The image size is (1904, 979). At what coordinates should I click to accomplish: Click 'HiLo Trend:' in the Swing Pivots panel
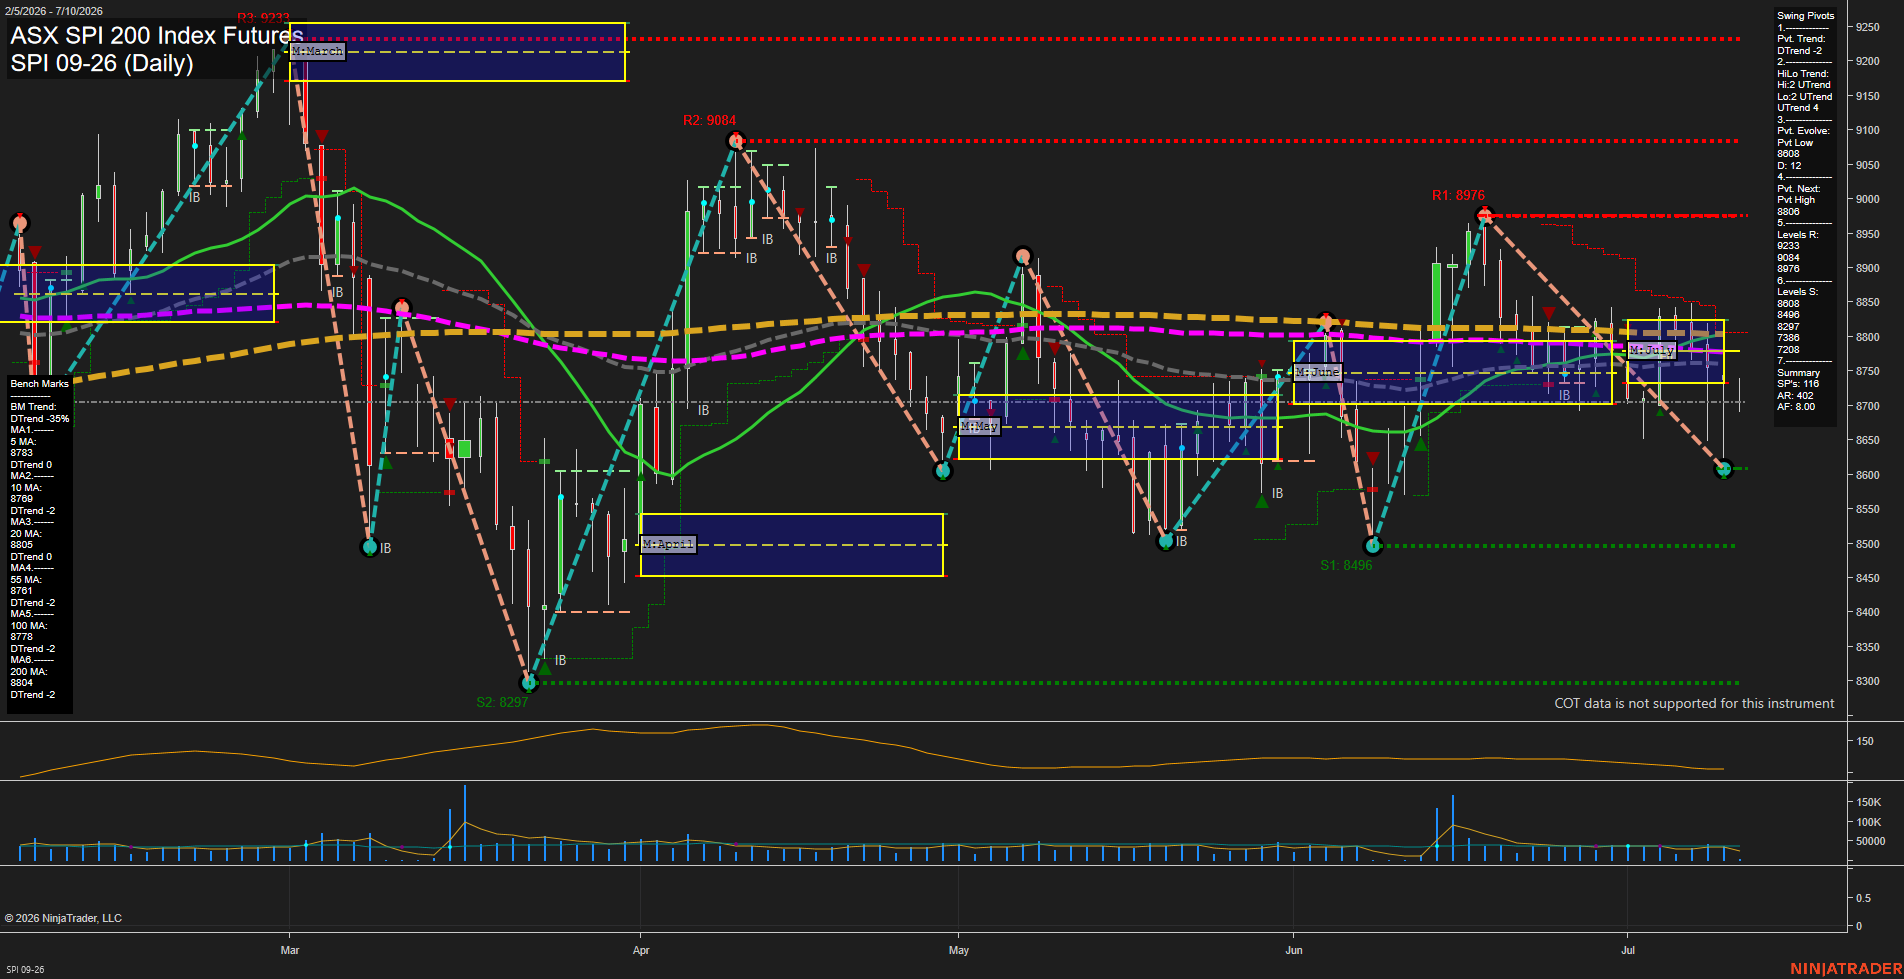point(1803,74)
